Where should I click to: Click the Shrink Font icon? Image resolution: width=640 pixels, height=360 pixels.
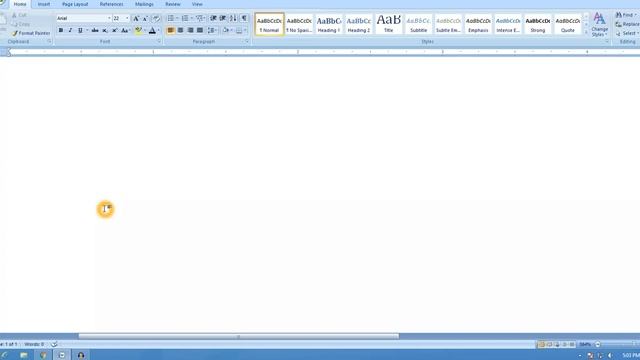pyautogui.click(x=145, y=18)
